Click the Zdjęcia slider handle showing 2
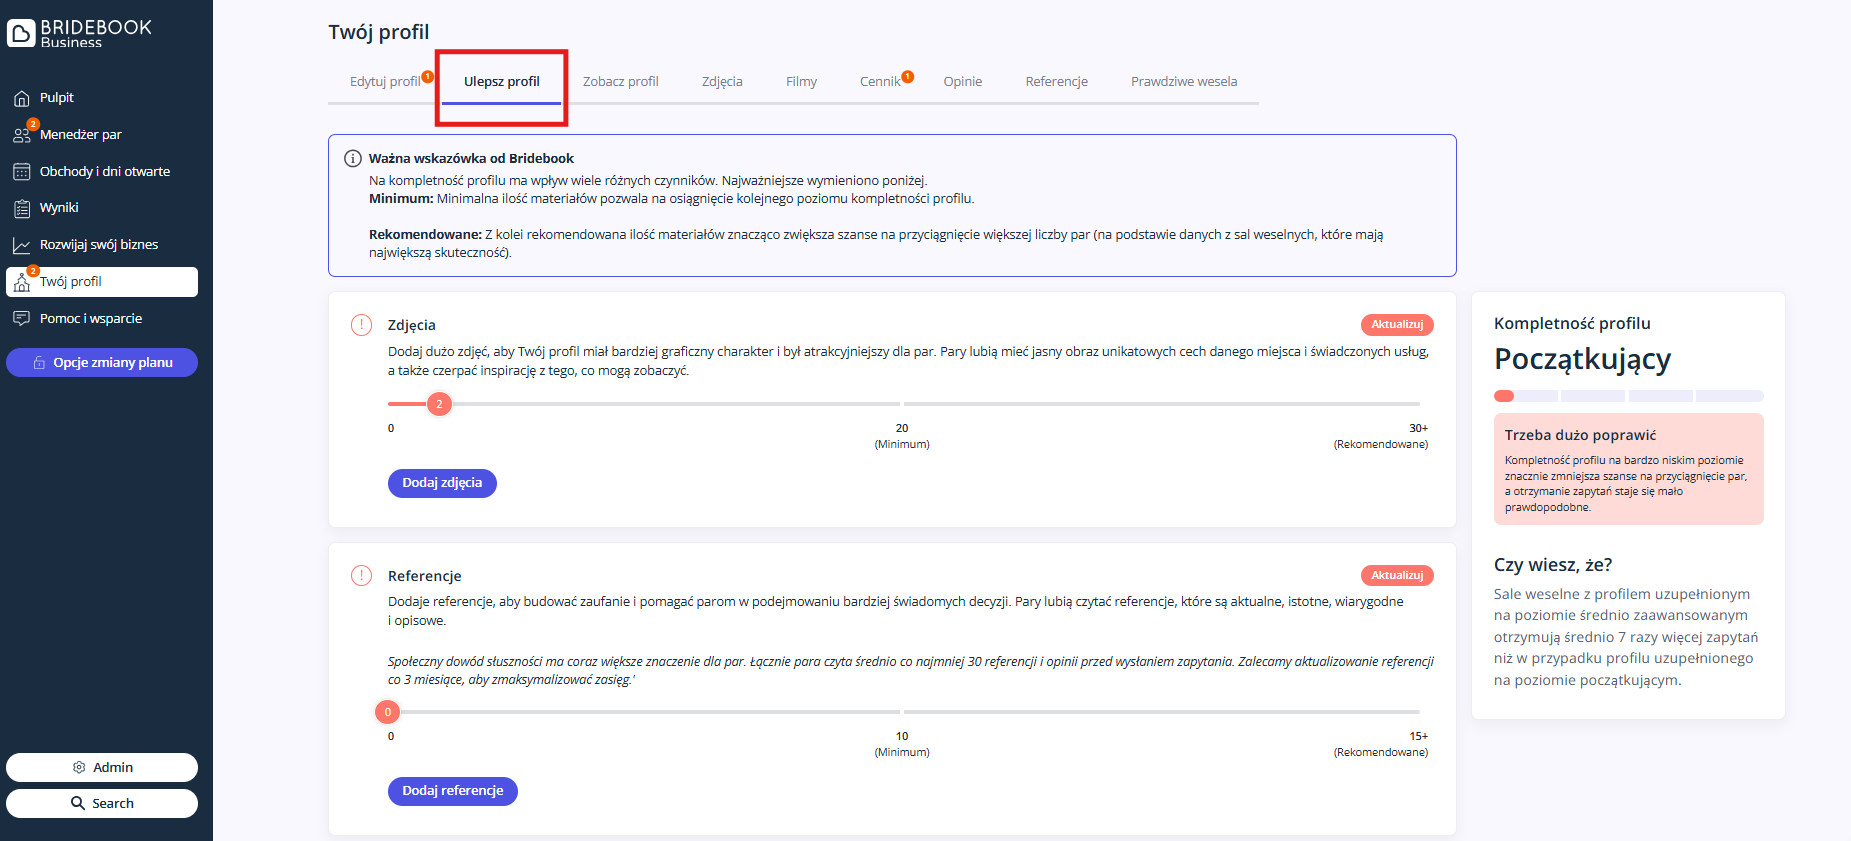Image resolution: width=1851 pixels, height=841 pixels. point(439,404)
